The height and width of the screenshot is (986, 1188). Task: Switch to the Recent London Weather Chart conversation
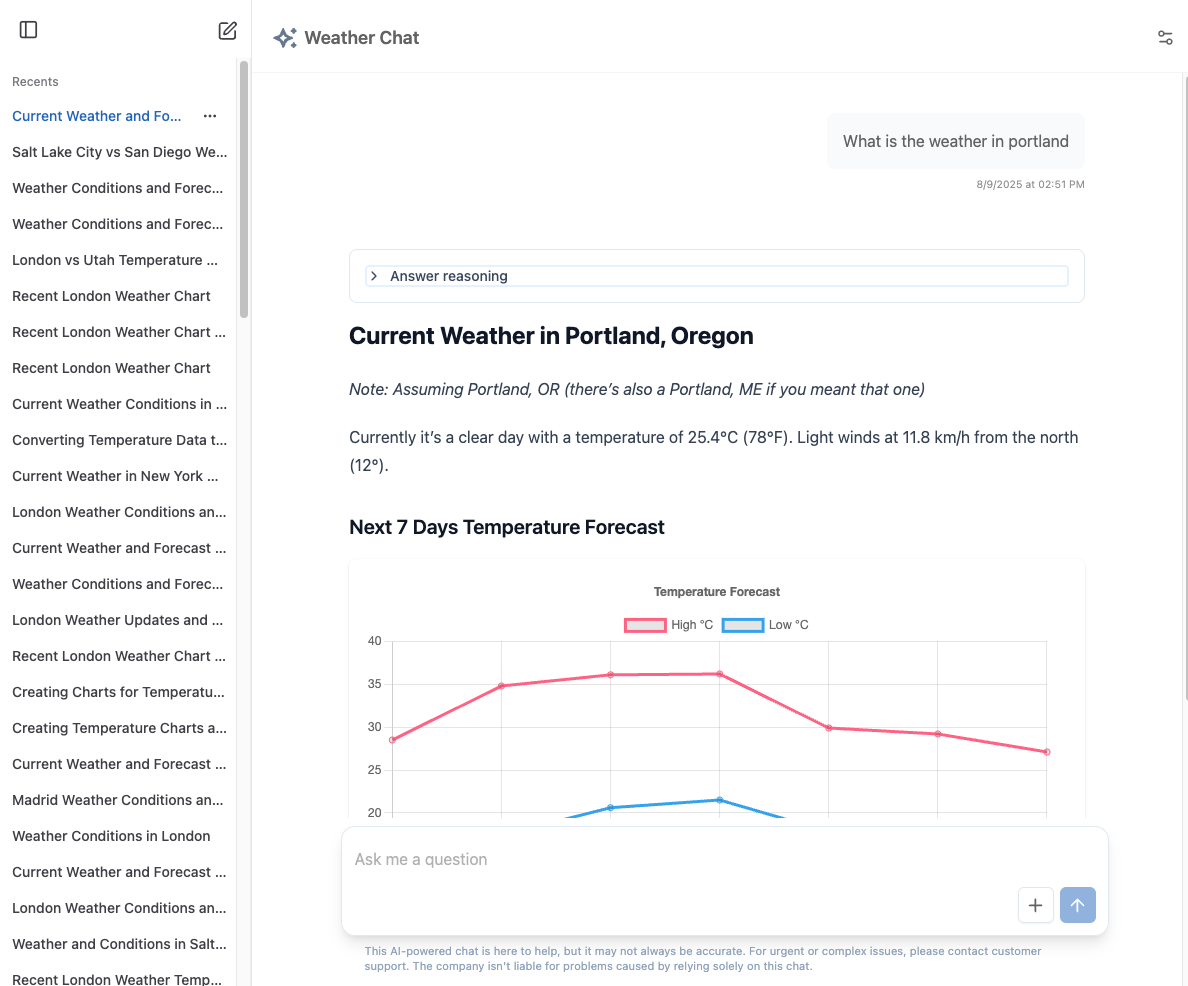click(x=111, y=296)
